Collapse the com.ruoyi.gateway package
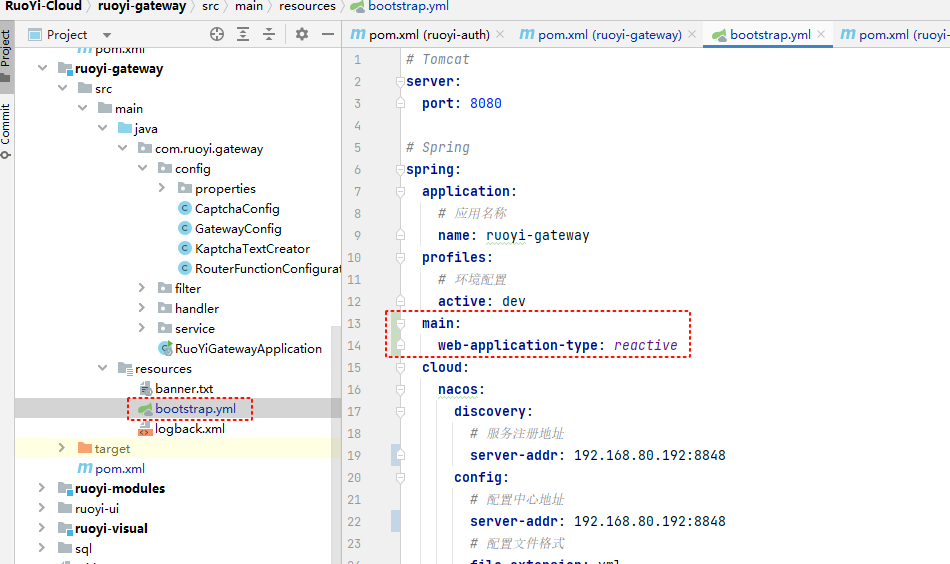The image size is (950, 564). [x=122, y=148]
